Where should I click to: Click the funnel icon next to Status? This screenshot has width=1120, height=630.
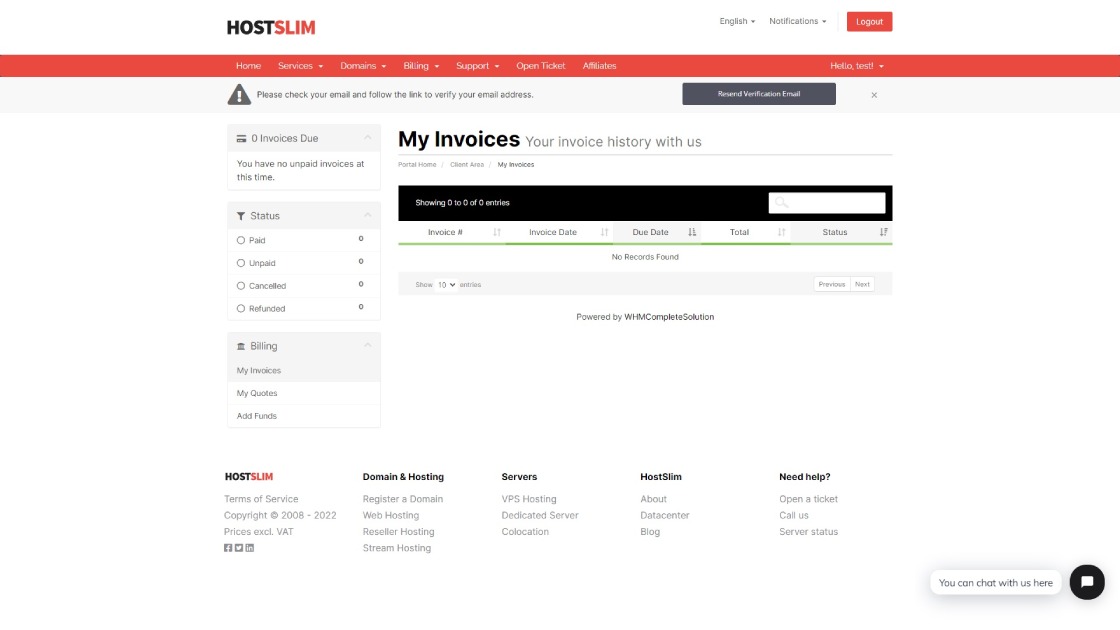(x=239, y=215)
